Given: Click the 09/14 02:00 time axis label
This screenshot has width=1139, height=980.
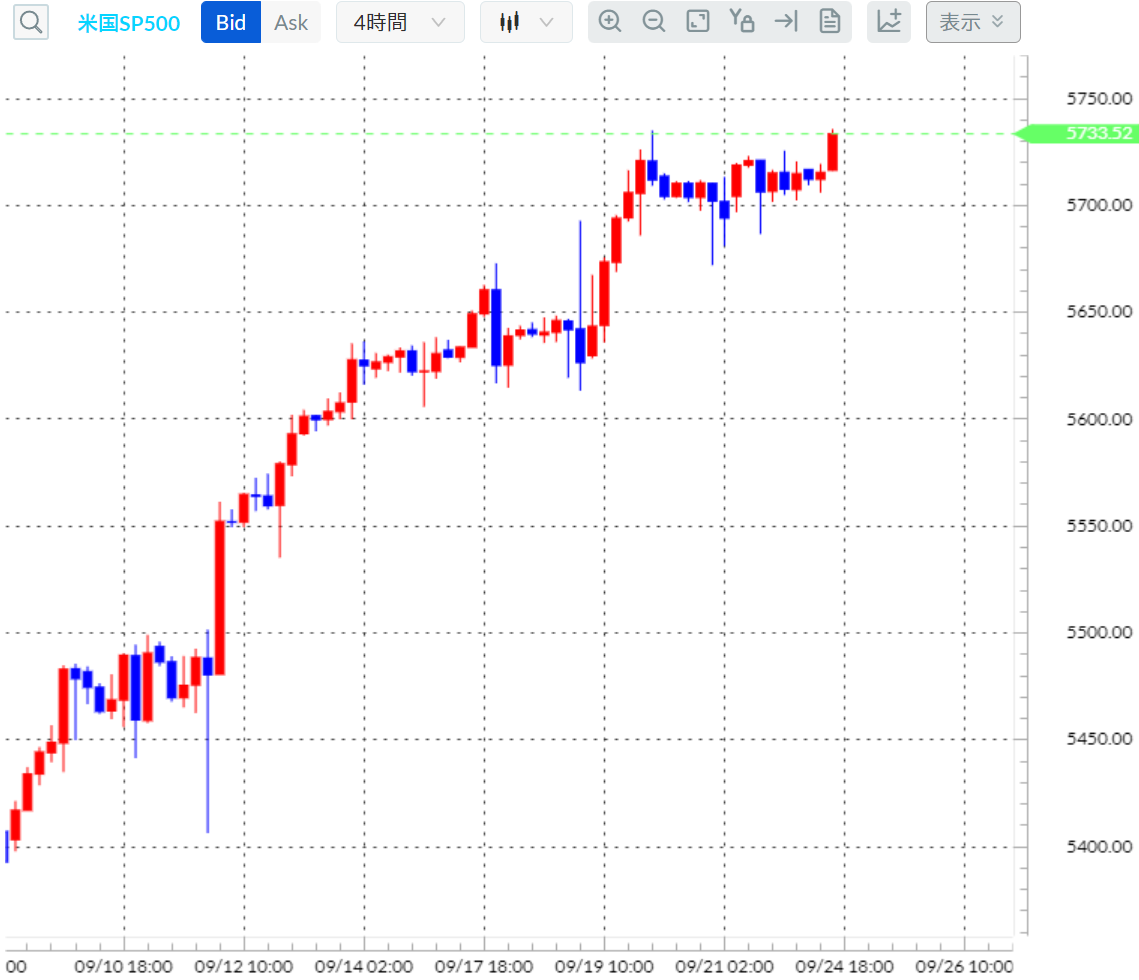Looking at the screenshot, I should (364, 967).
